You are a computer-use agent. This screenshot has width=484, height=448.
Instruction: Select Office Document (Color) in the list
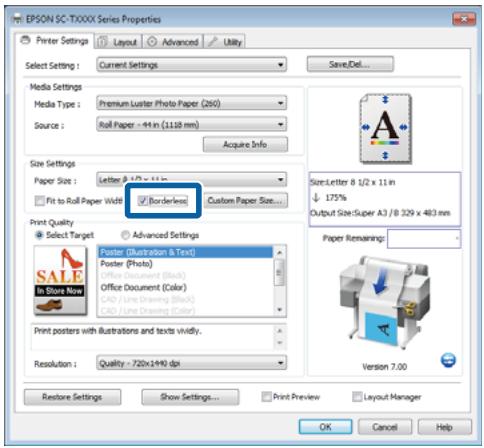pyautogui.click(x=185, y=287)
